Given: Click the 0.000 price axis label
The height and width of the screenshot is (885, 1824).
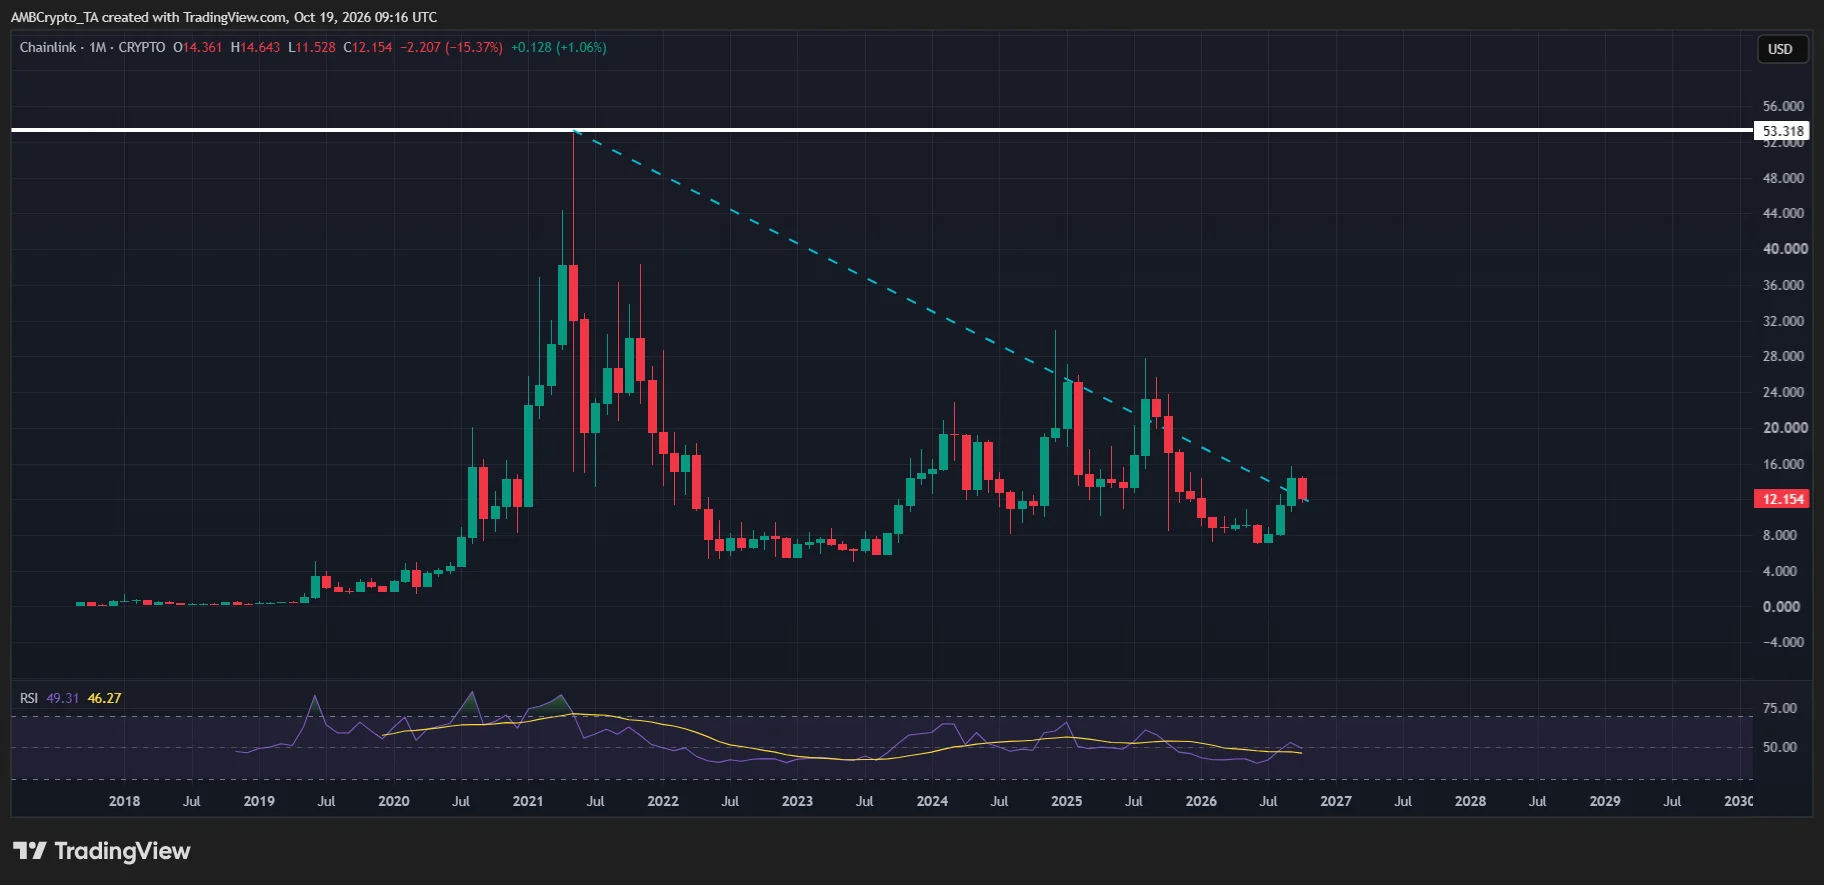Looking at the screenshot, I should [1781, 606].
